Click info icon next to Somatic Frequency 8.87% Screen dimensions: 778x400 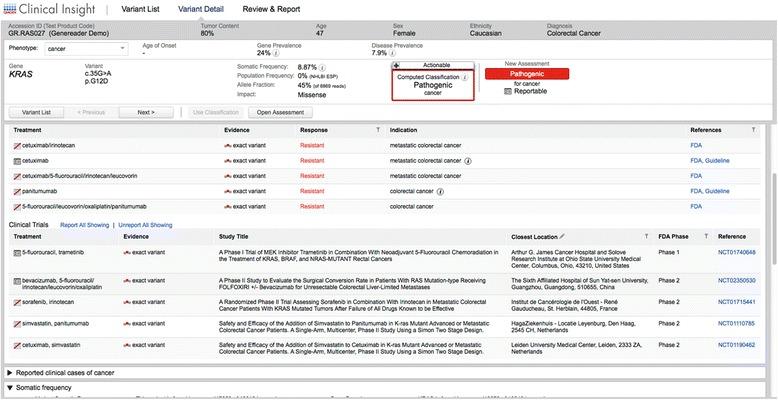323,67
